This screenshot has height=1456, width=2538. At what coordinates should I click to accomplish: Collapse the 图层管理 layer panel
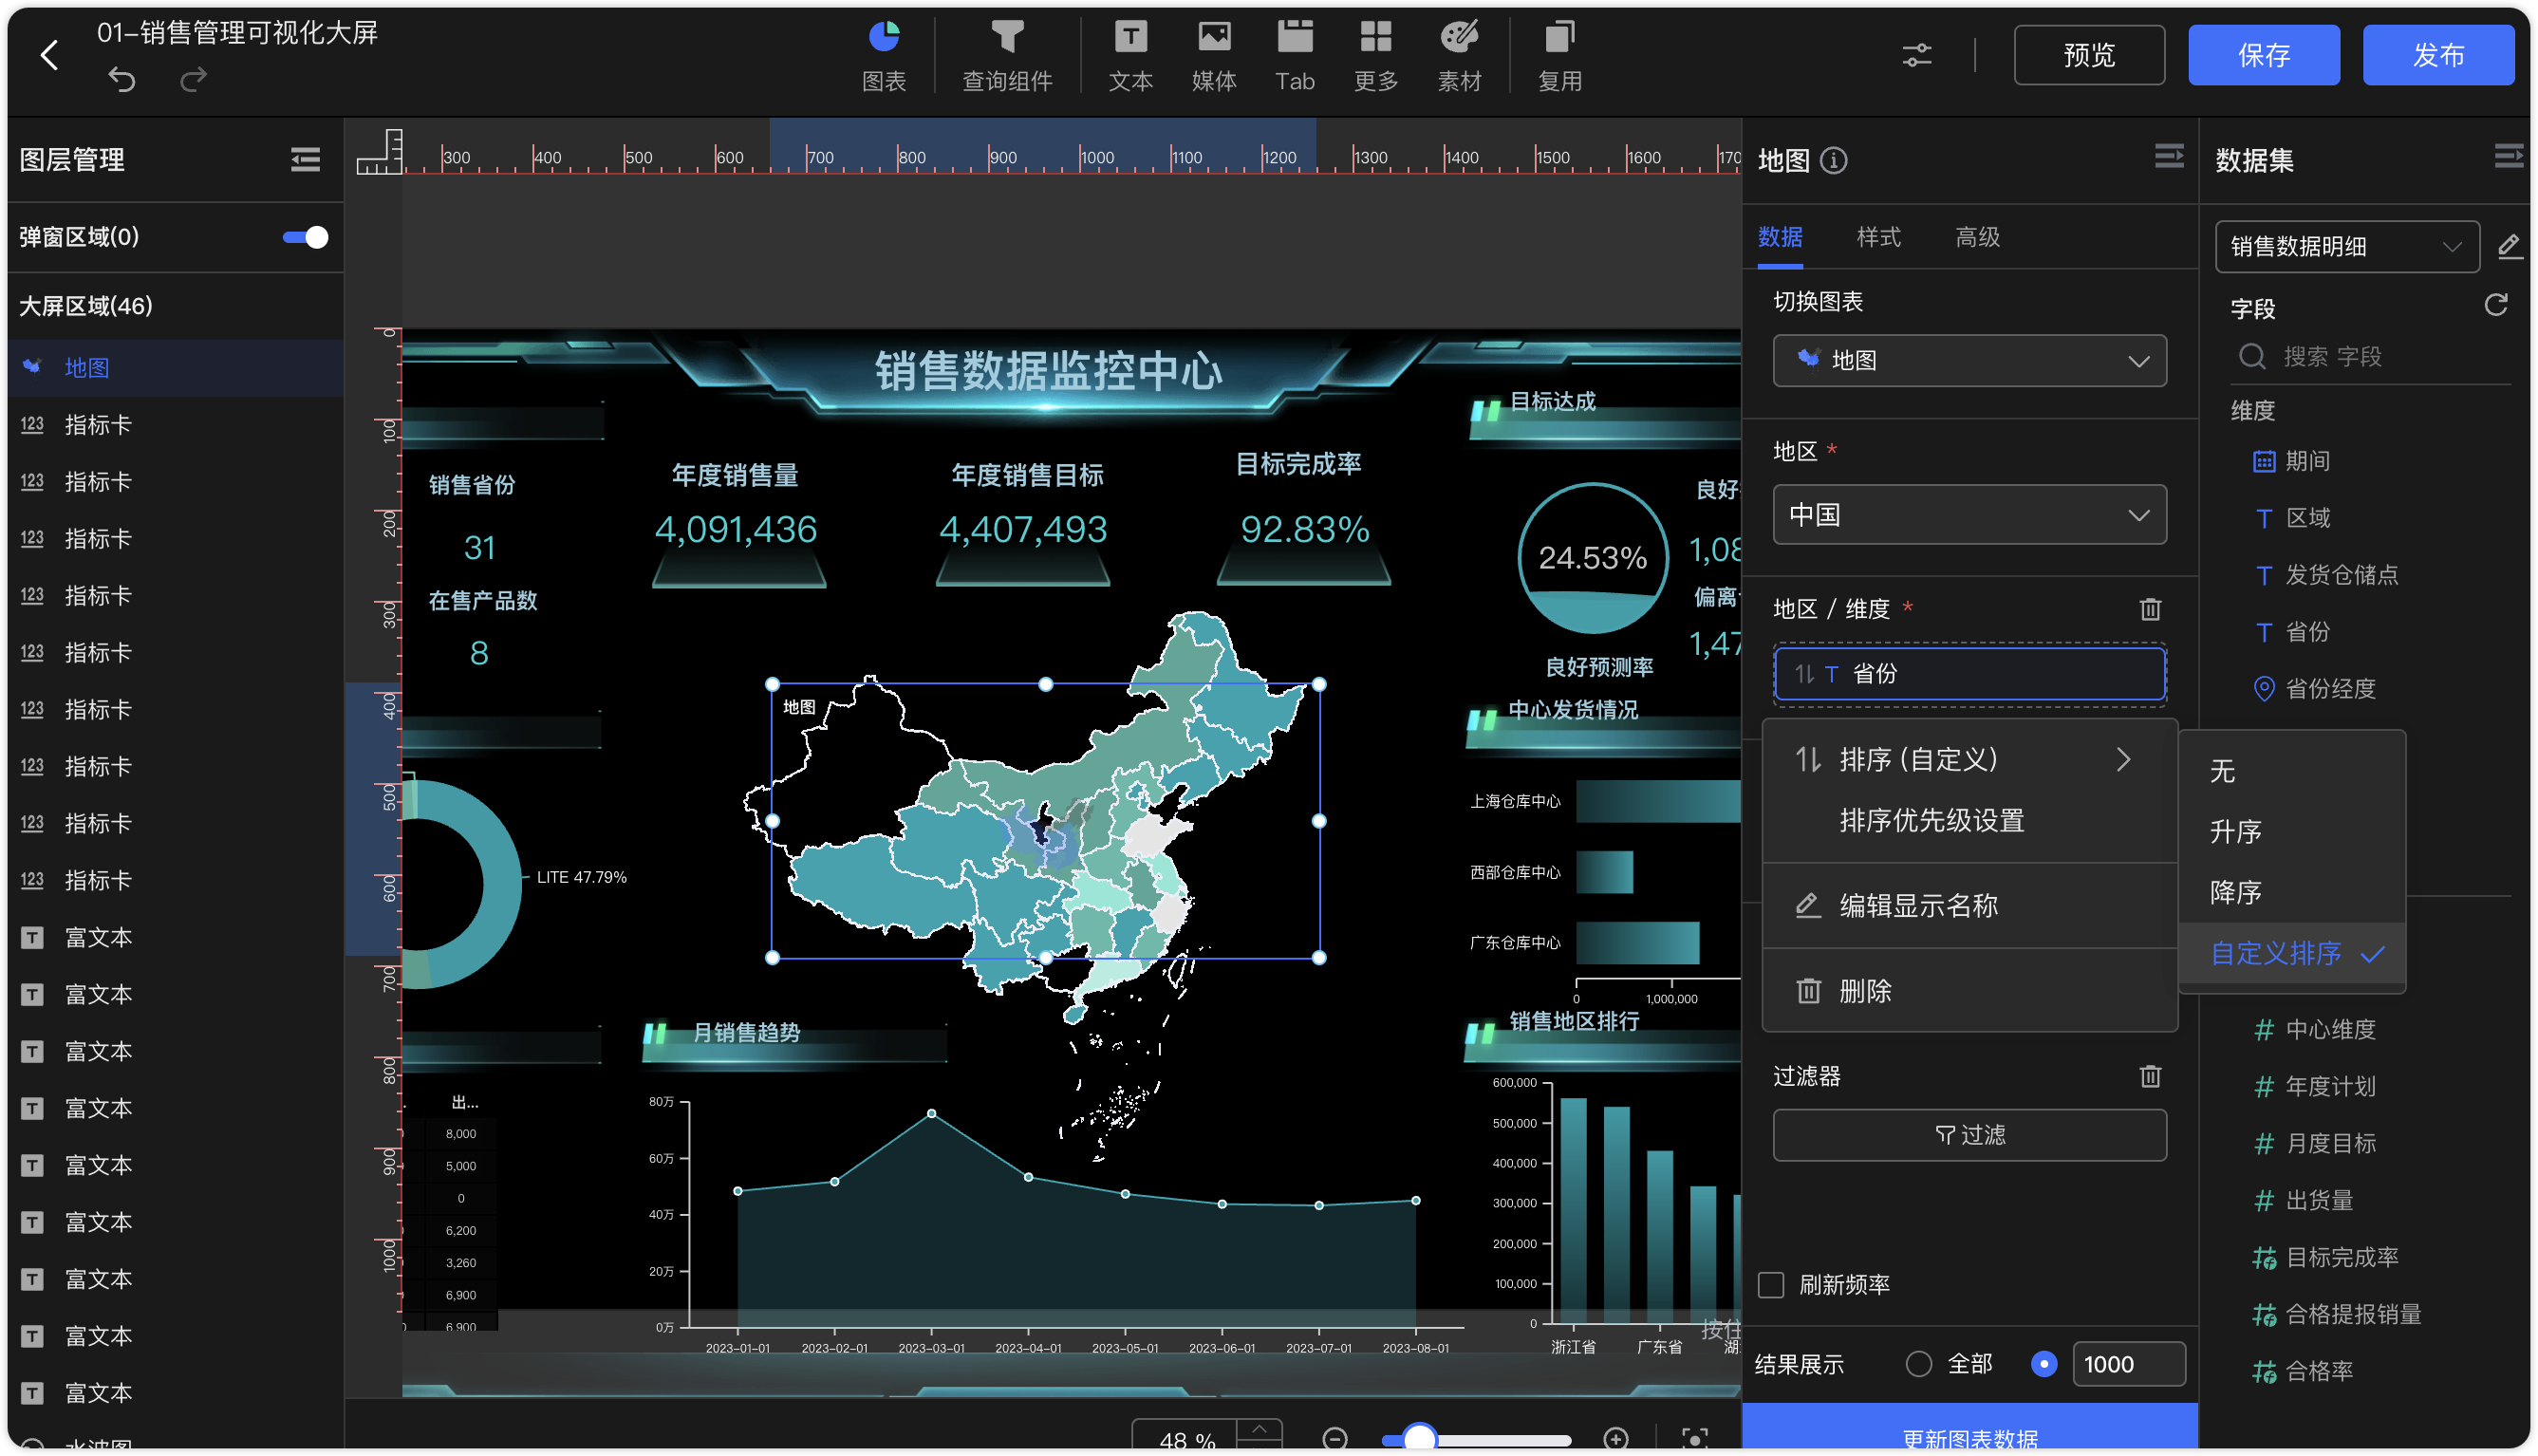[305, 159]
